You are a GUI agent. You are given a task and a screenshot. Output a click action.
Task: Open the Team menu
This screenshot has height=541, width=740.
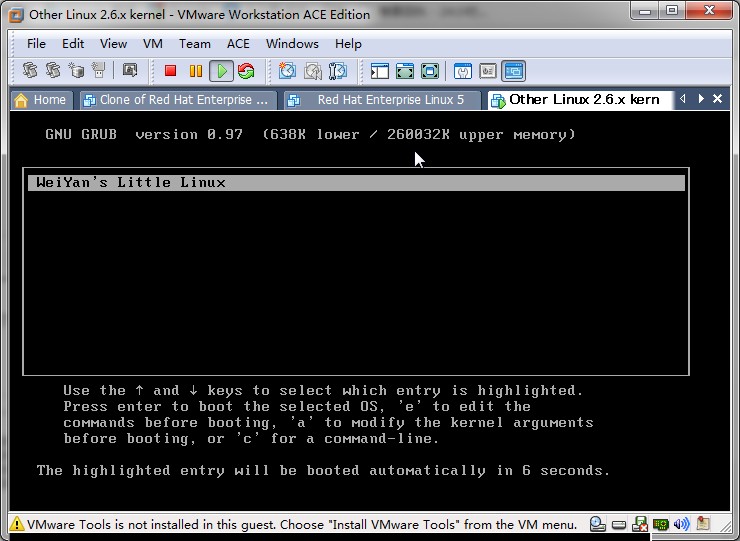pyautogui.click(x=194, y=44)
